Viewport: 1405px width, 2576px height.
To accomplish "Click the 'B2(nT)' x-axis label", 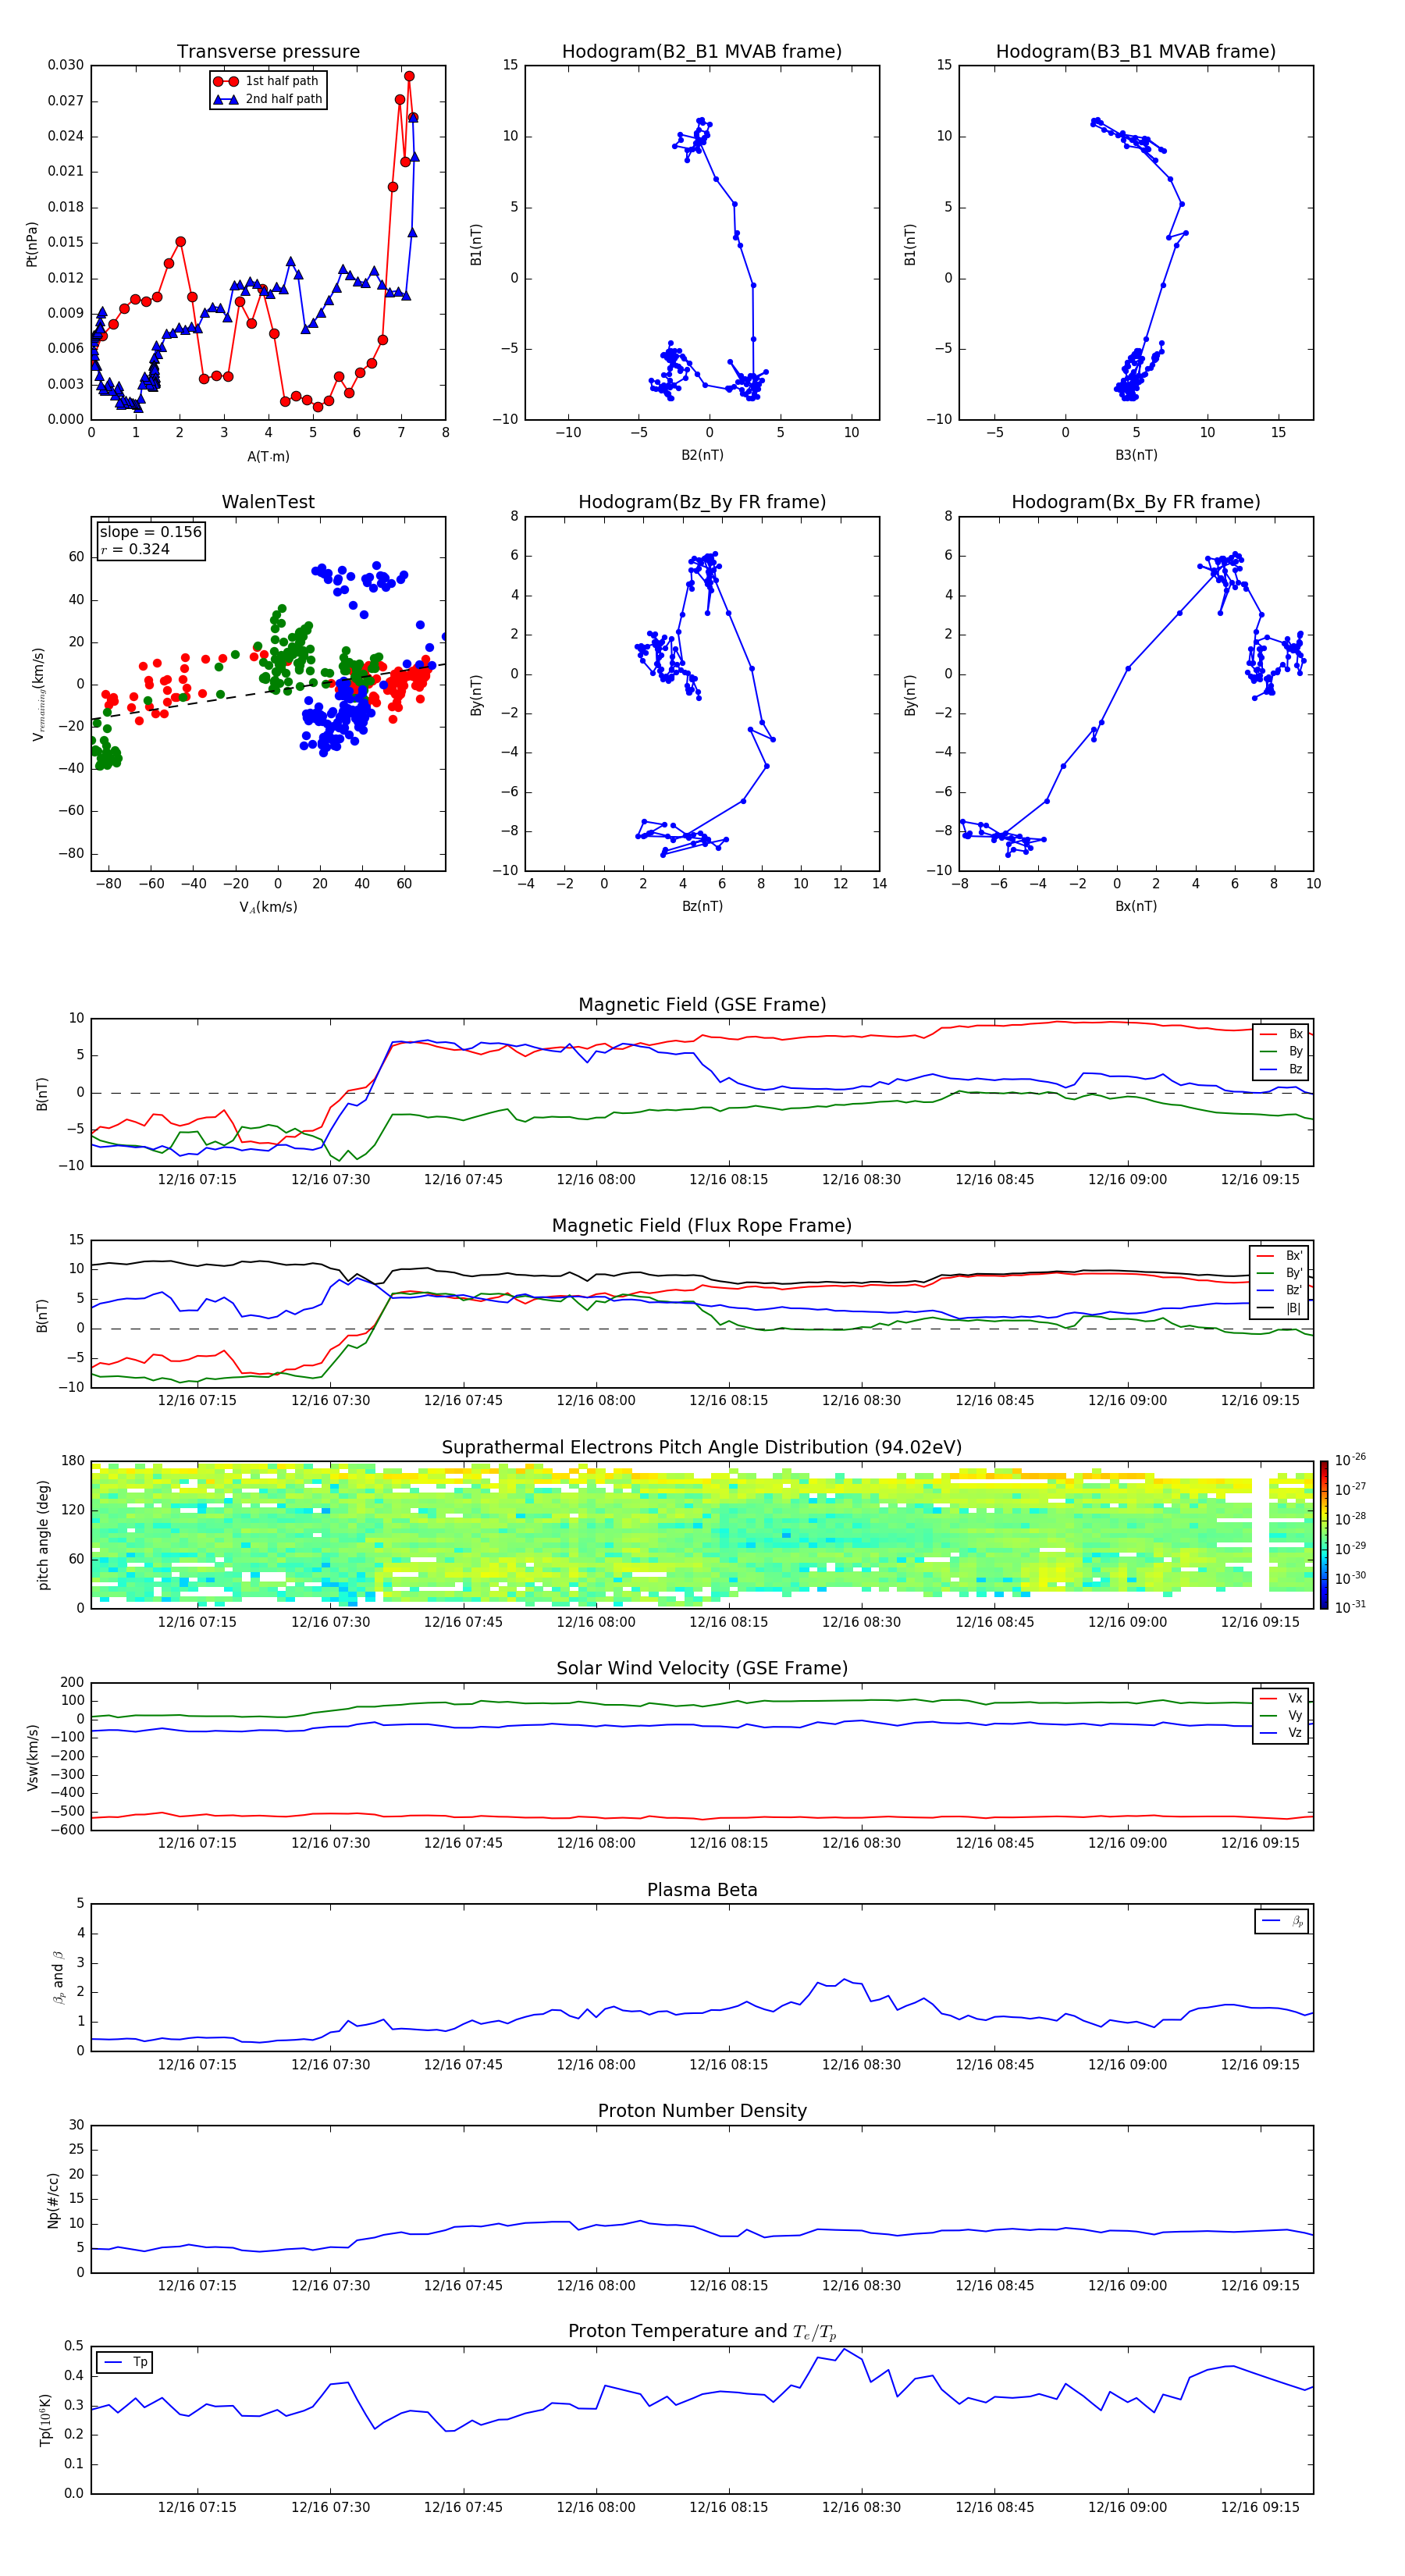I will [702, 455].
